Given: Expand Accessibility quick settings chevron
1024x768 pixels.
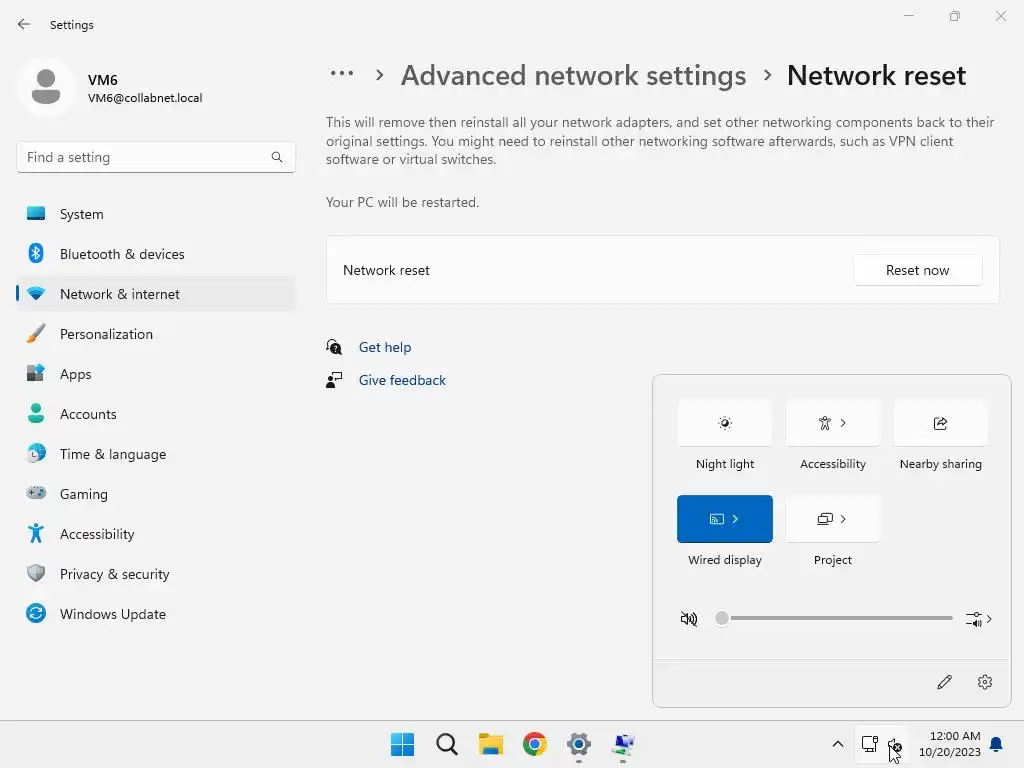Looking at the screenshot, I should [843, 423].
